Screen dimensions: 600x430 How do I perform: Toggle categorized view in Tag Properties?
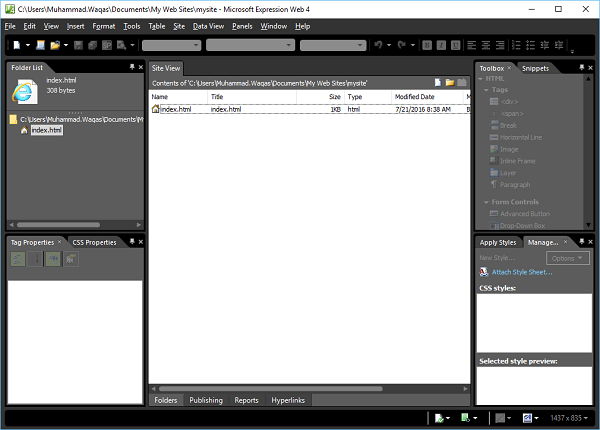[x=18, y=259]
